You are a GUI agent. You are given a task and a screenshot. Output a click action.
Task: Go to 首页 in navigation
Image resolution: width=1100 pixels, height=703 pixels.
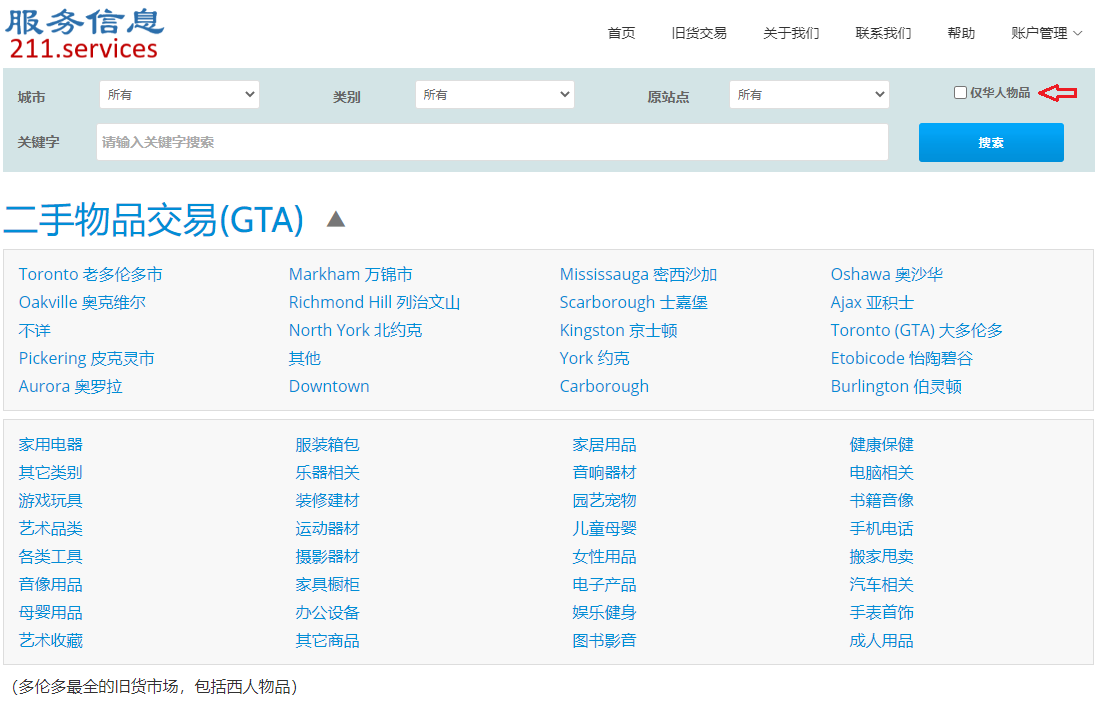(x=621, y=33)
